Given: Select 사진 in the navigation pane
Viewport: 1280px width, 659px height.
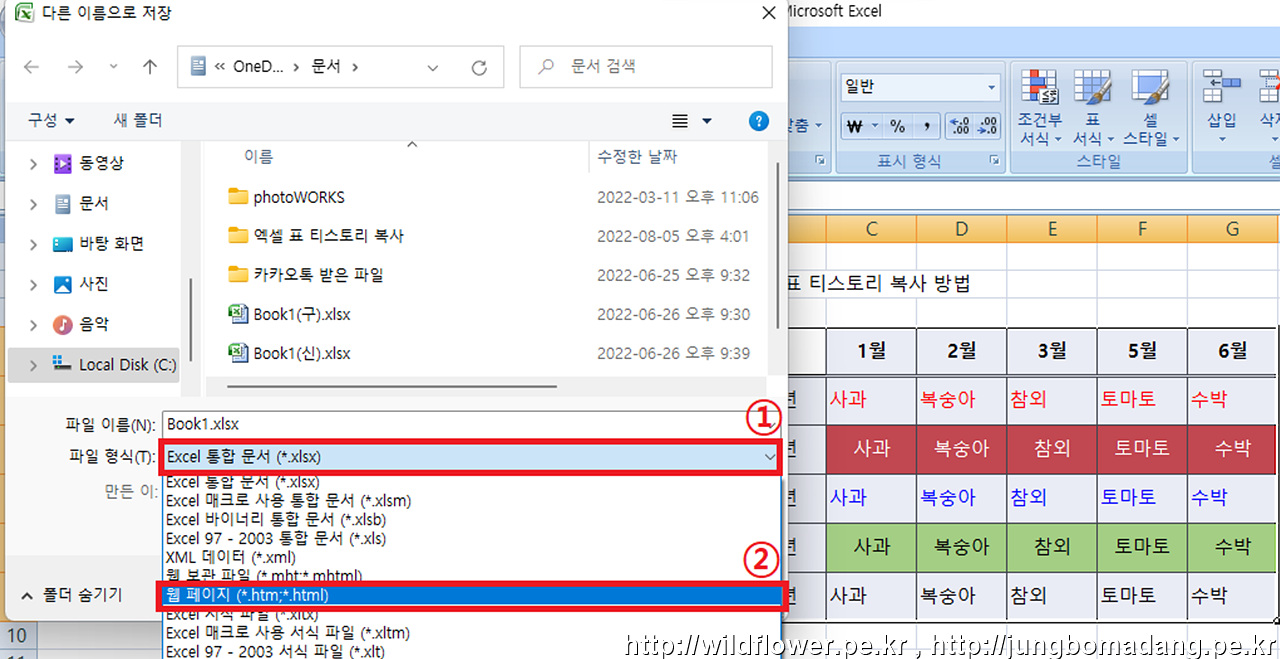Looking at the screenshot, I should pos(93,284).
